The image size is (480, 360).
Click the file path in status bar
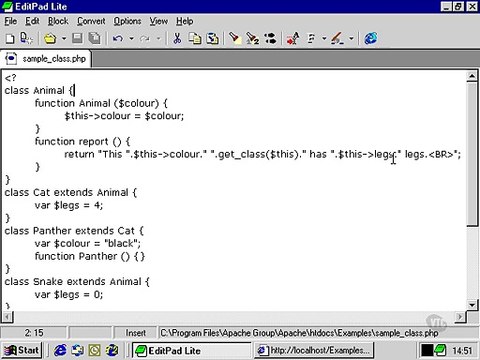click(299, 333)
